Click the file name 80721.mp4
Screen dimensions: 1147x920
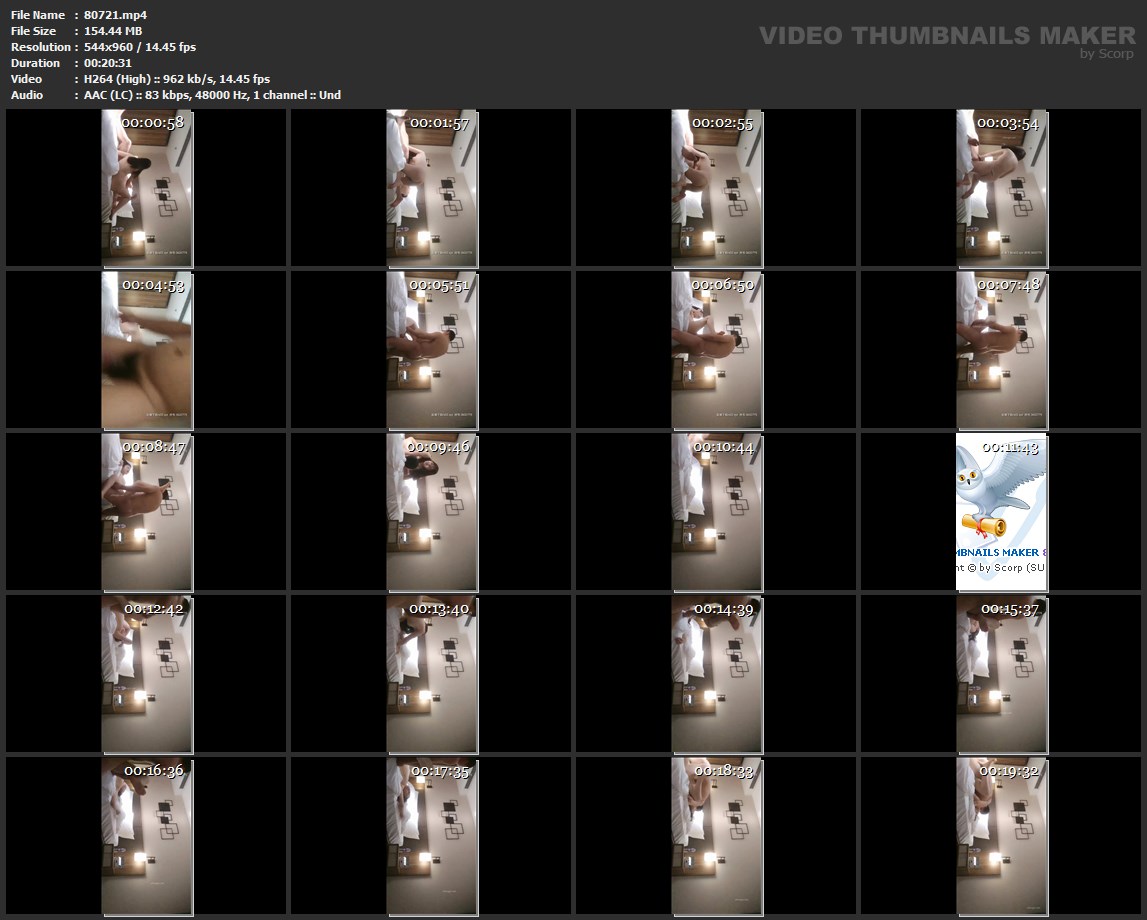(x=116, y=15)
